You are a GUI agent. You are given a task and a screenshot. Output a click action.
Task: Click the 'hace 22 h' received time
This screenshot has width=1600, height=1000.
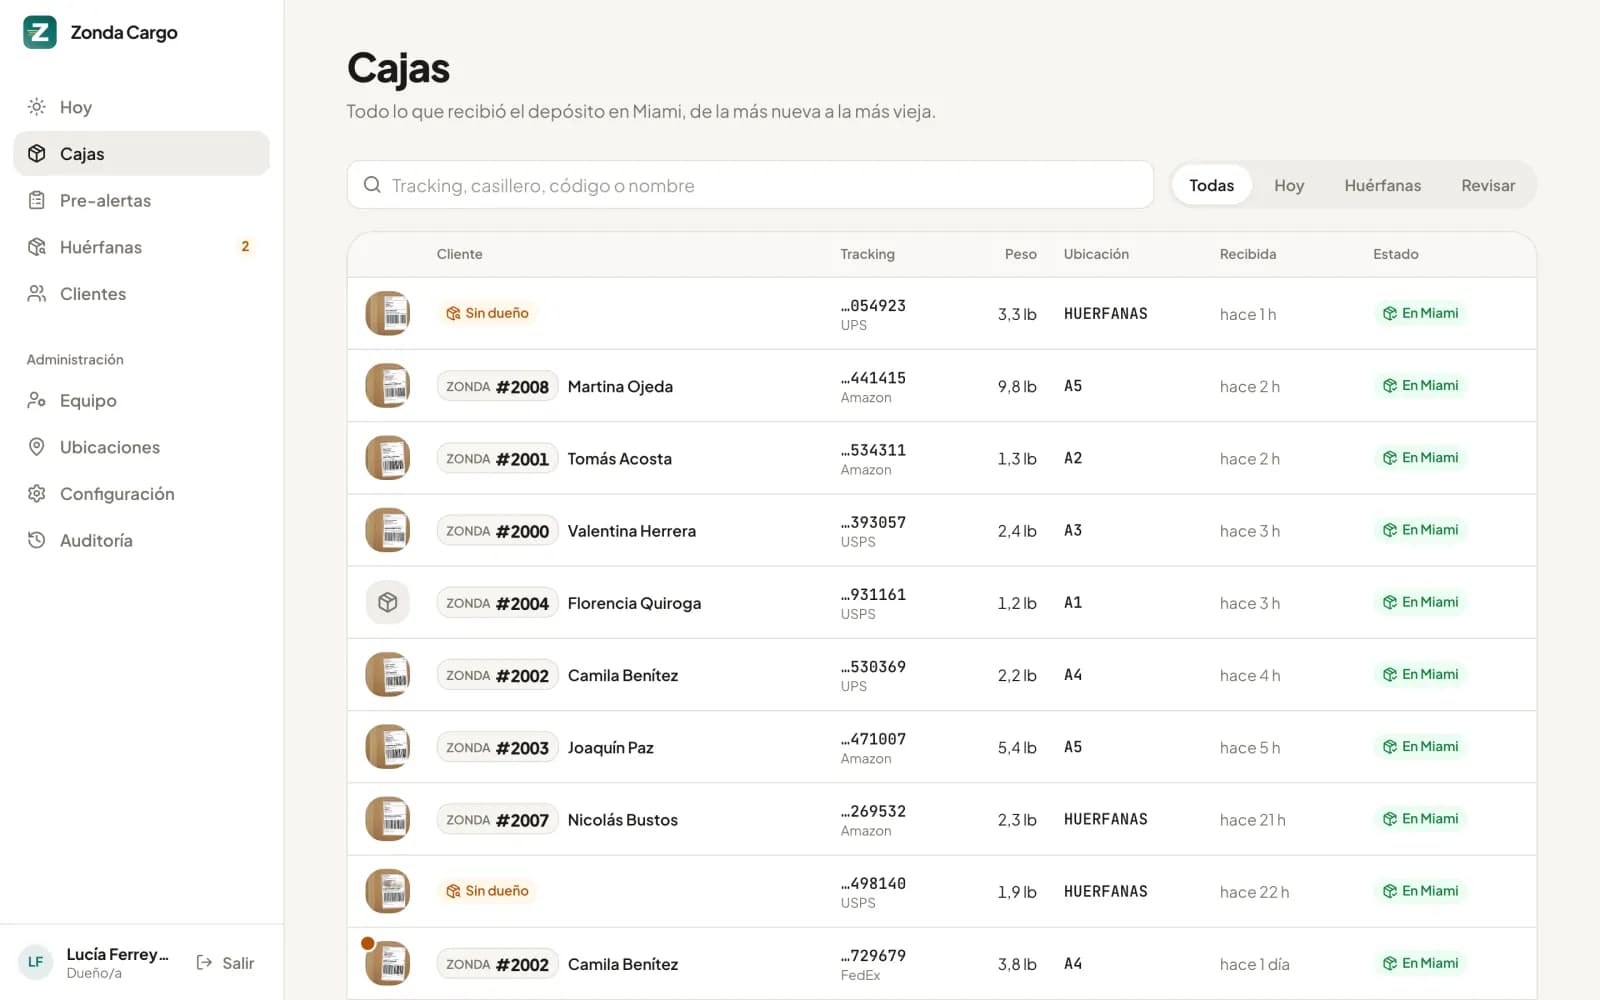[x=1254, y=892]
